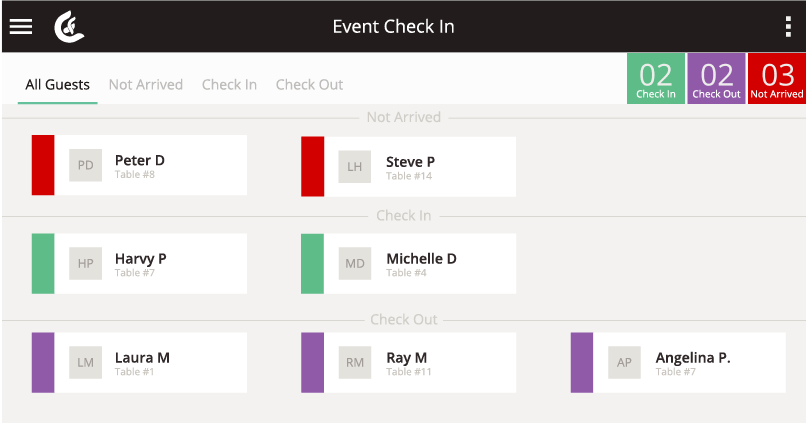Click the MD avatar for Michelle D
Screen dimensions: 808x424
click(x=355, y=264)
